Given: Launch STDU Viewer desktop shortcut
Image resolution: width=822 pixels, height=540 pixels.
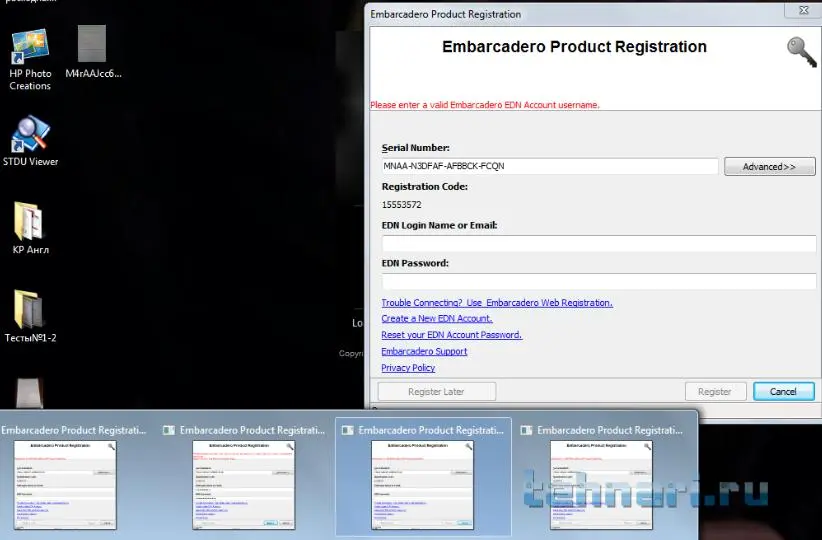Looking at the screenshot, I should [30, 141].
